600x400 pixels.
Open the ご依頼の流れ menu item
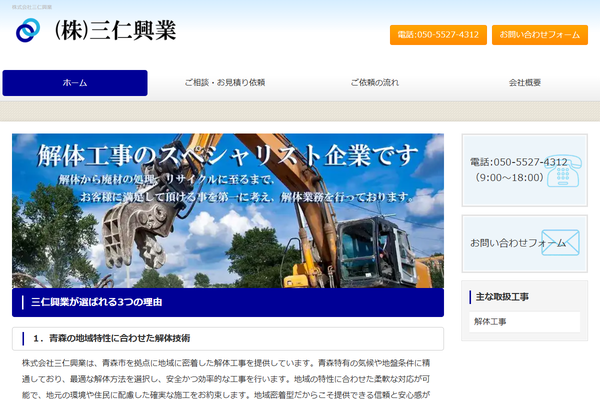pyautogui.click(x=375, y=83)
